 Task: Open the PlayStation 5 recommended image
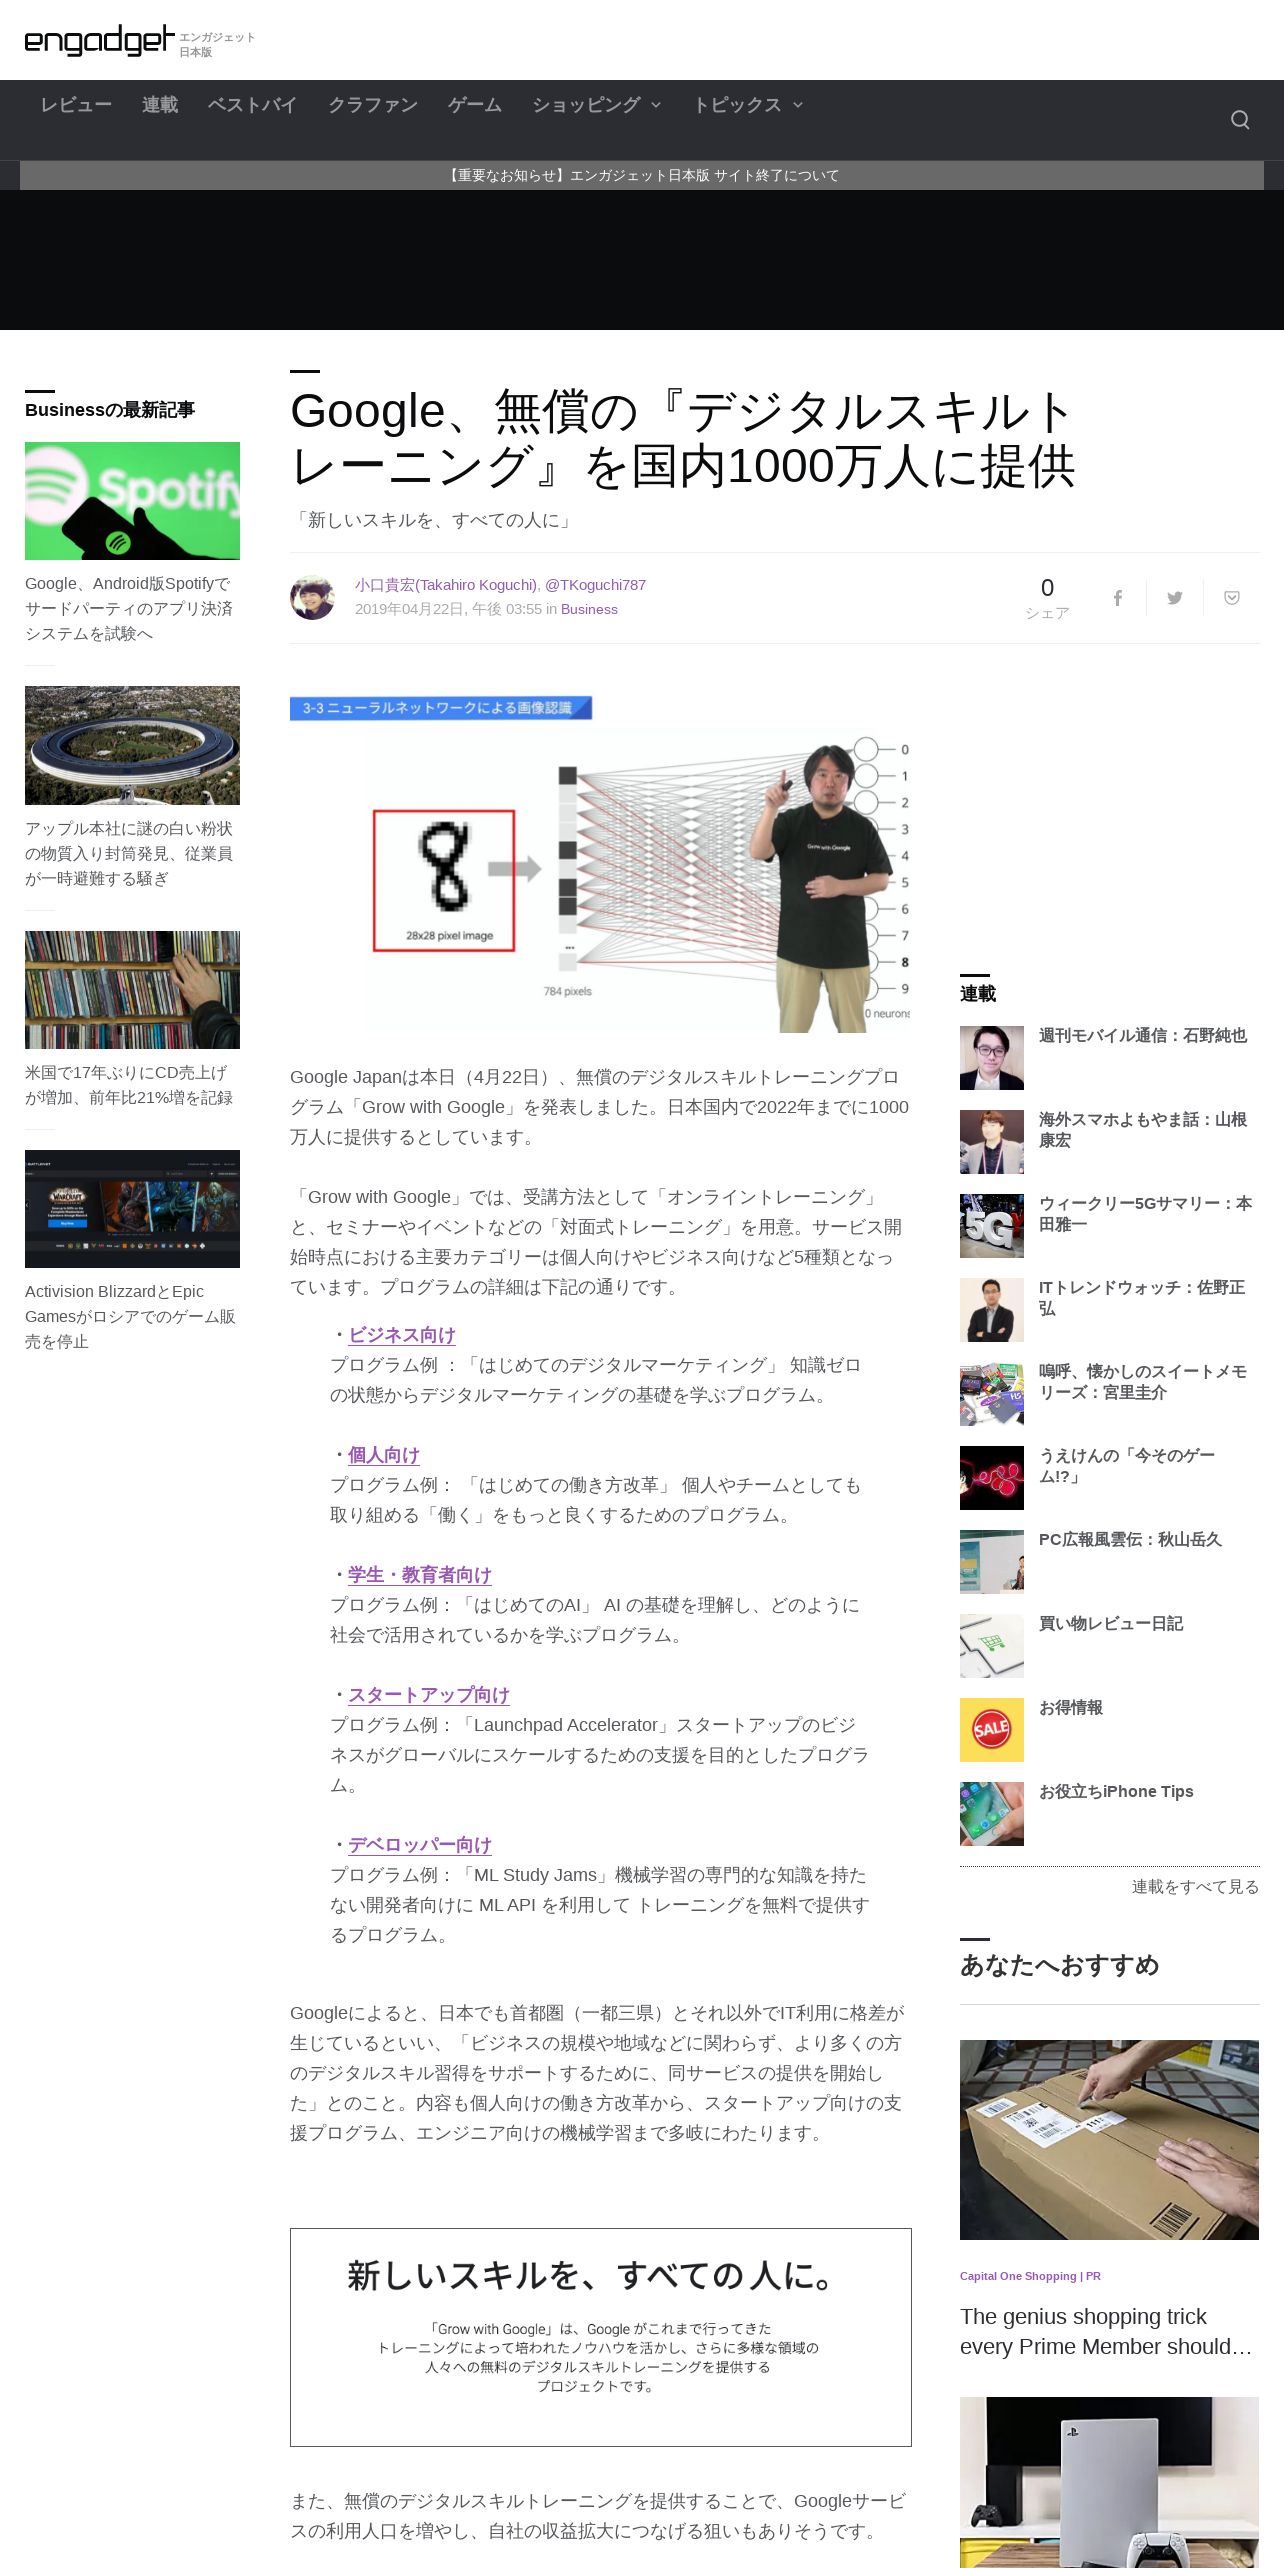pos(1109,2482)
